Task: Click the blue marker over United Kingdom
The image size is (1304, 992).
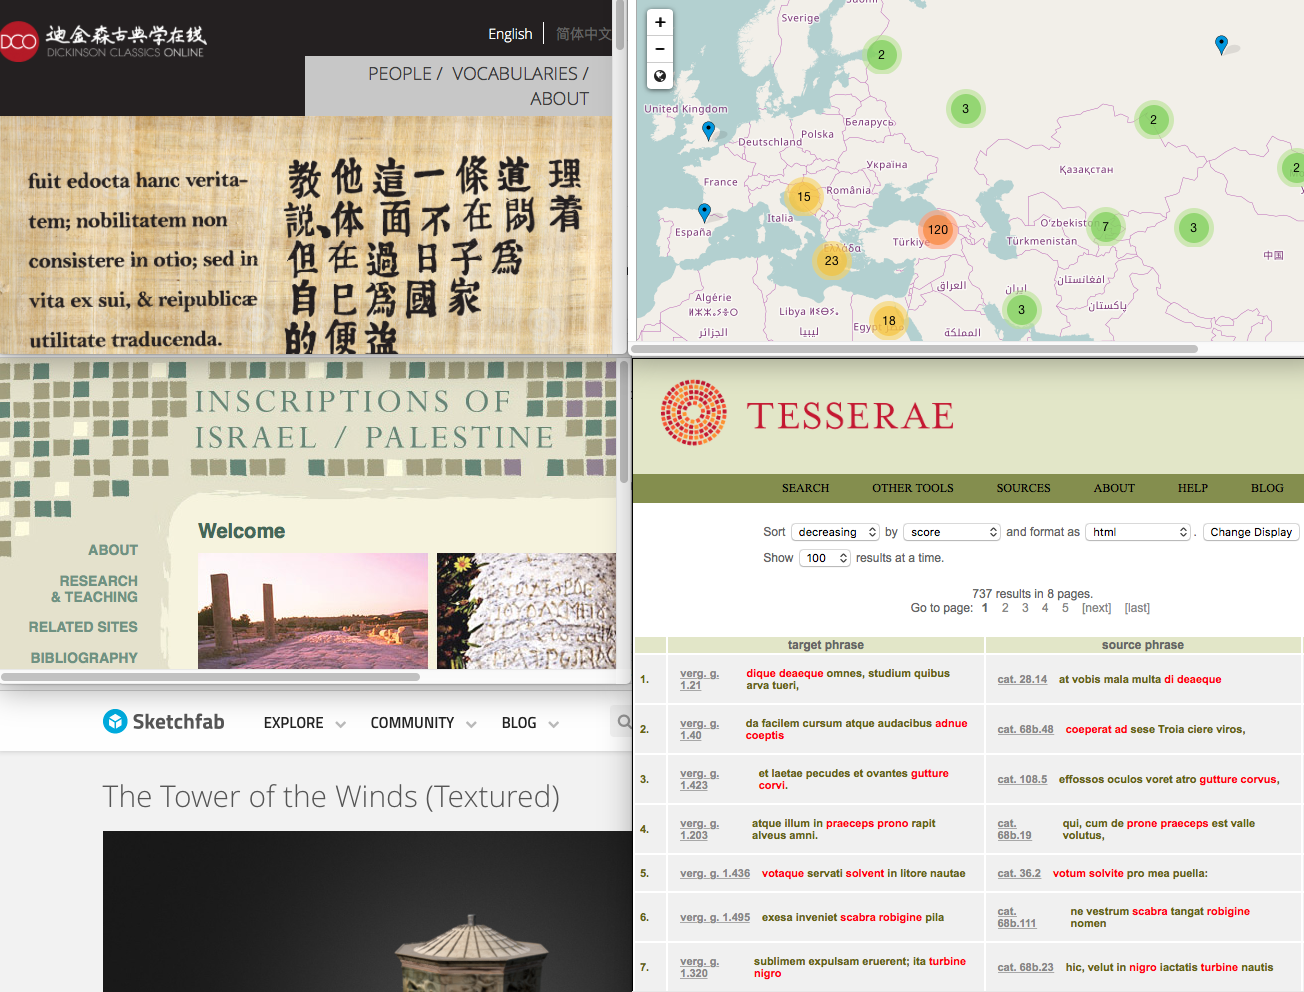Action: pyautogui.click(x=708, y=130)
